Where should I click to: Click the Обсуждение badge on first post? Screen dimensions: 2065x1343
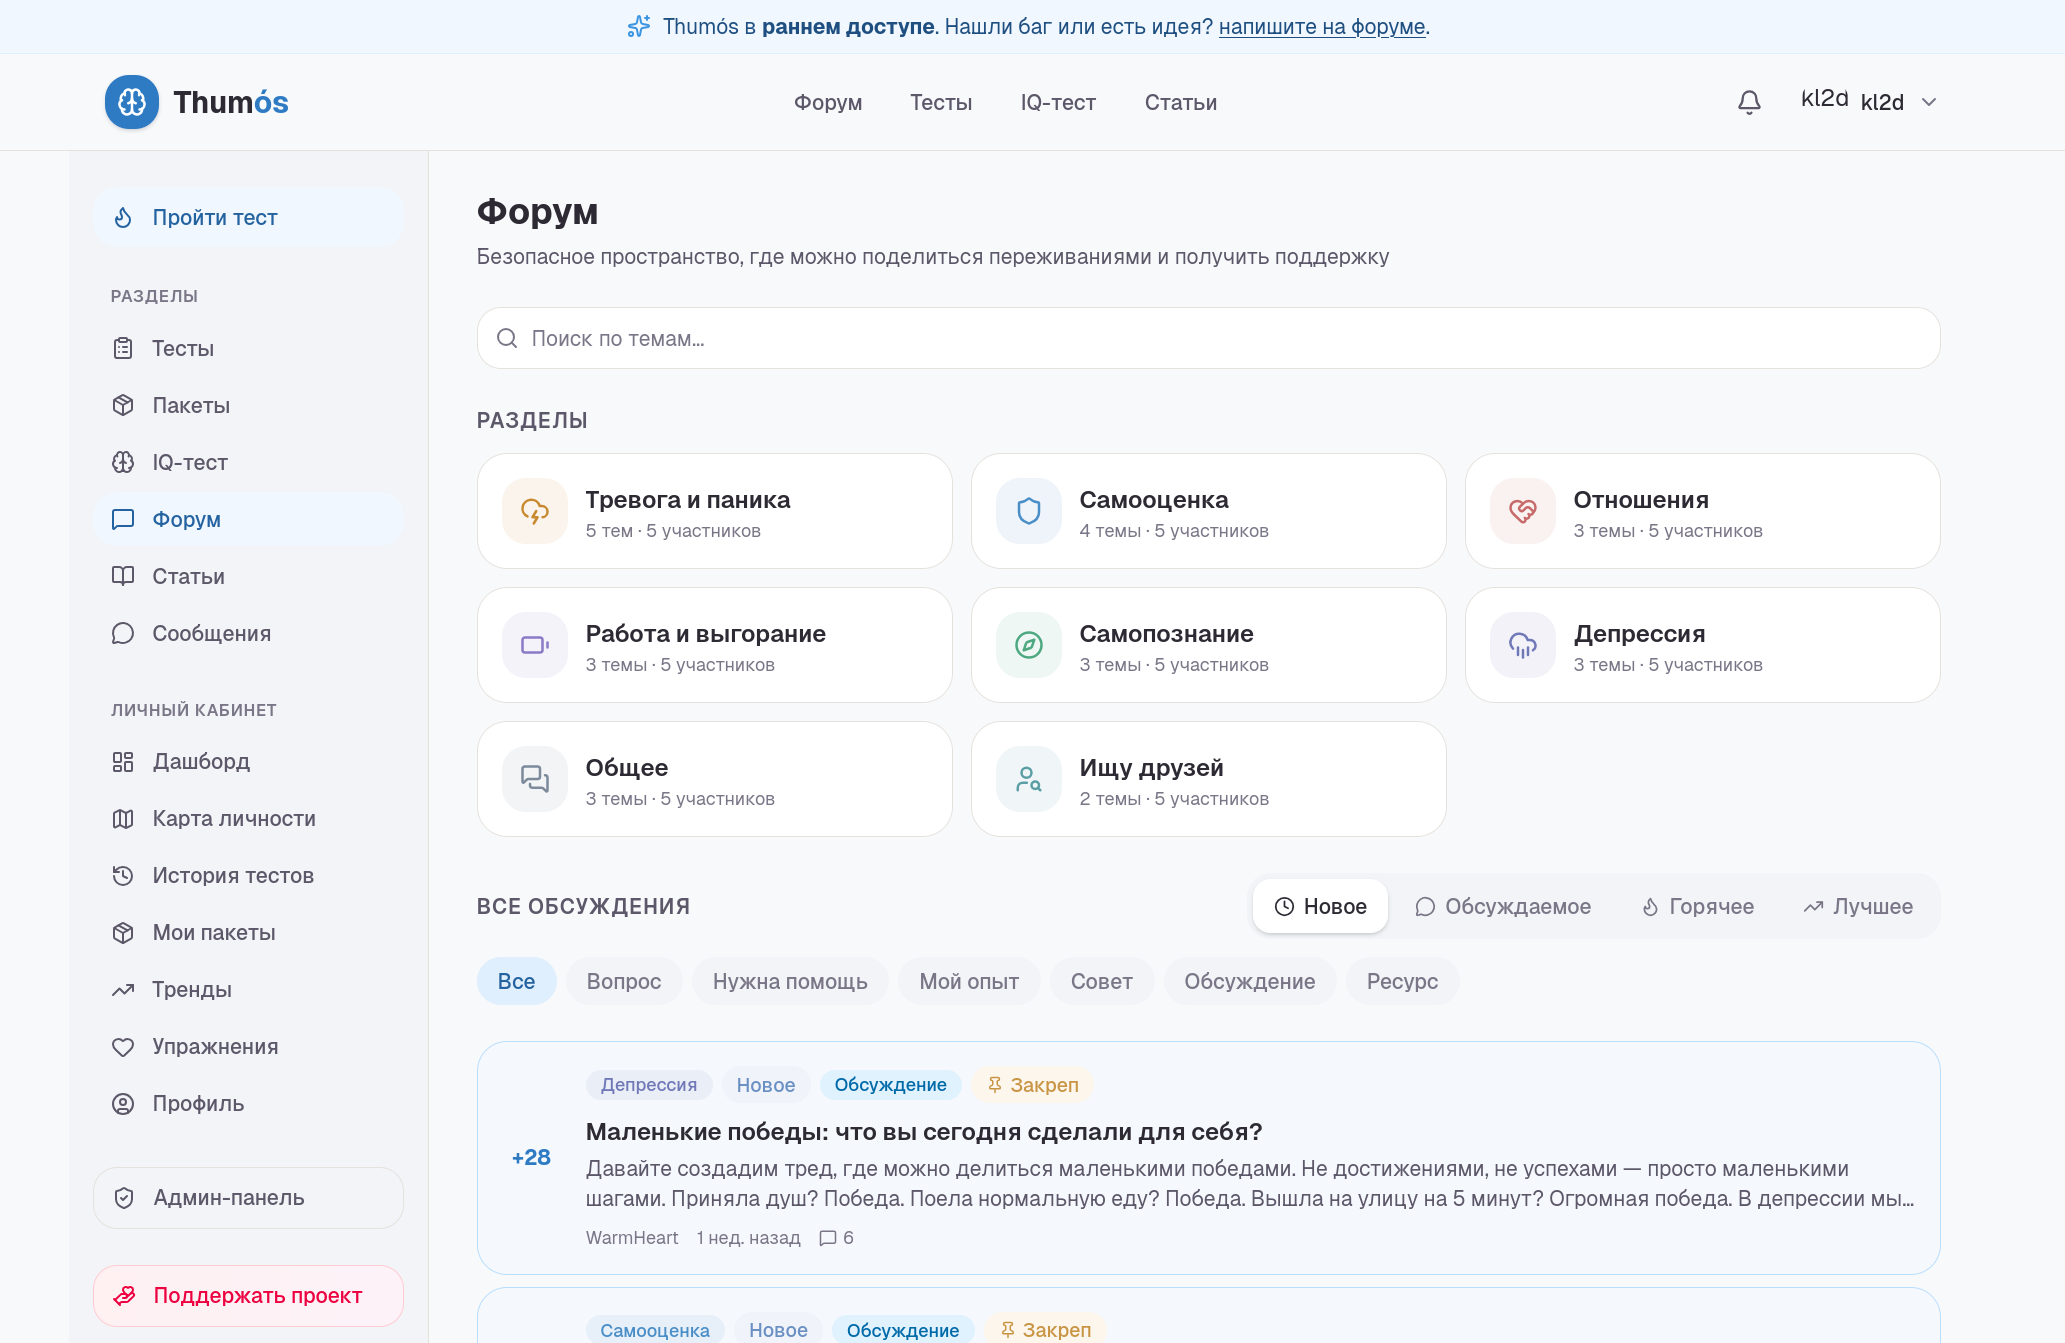pyautogui.click(x=890, y=1085)
